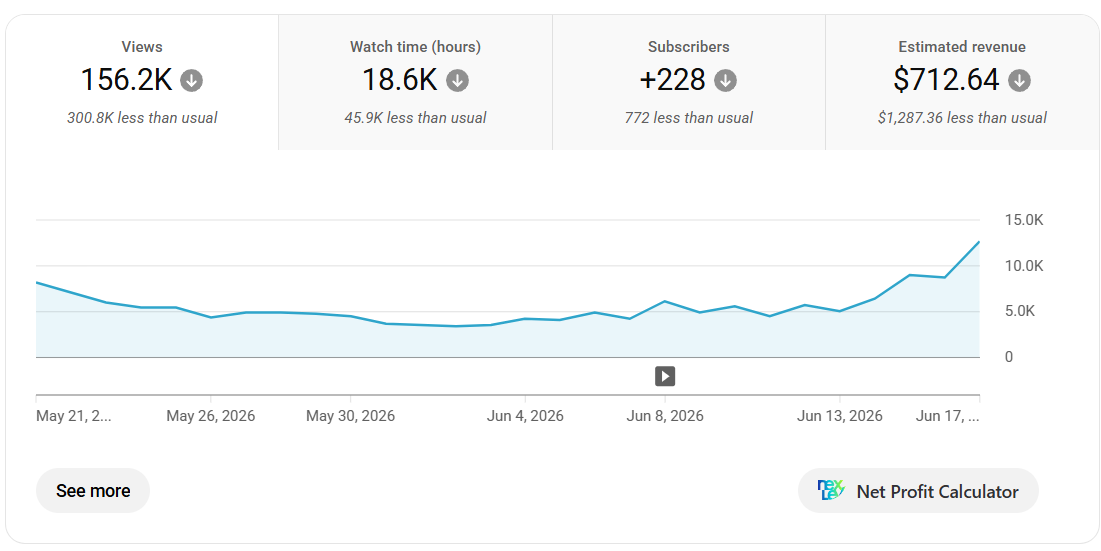Image resolution: width=1101 pixels, height=551 pixels.
Task: Click the '300.8K less than usual' text
Action: pyautogui.click(x=142, y=118)
